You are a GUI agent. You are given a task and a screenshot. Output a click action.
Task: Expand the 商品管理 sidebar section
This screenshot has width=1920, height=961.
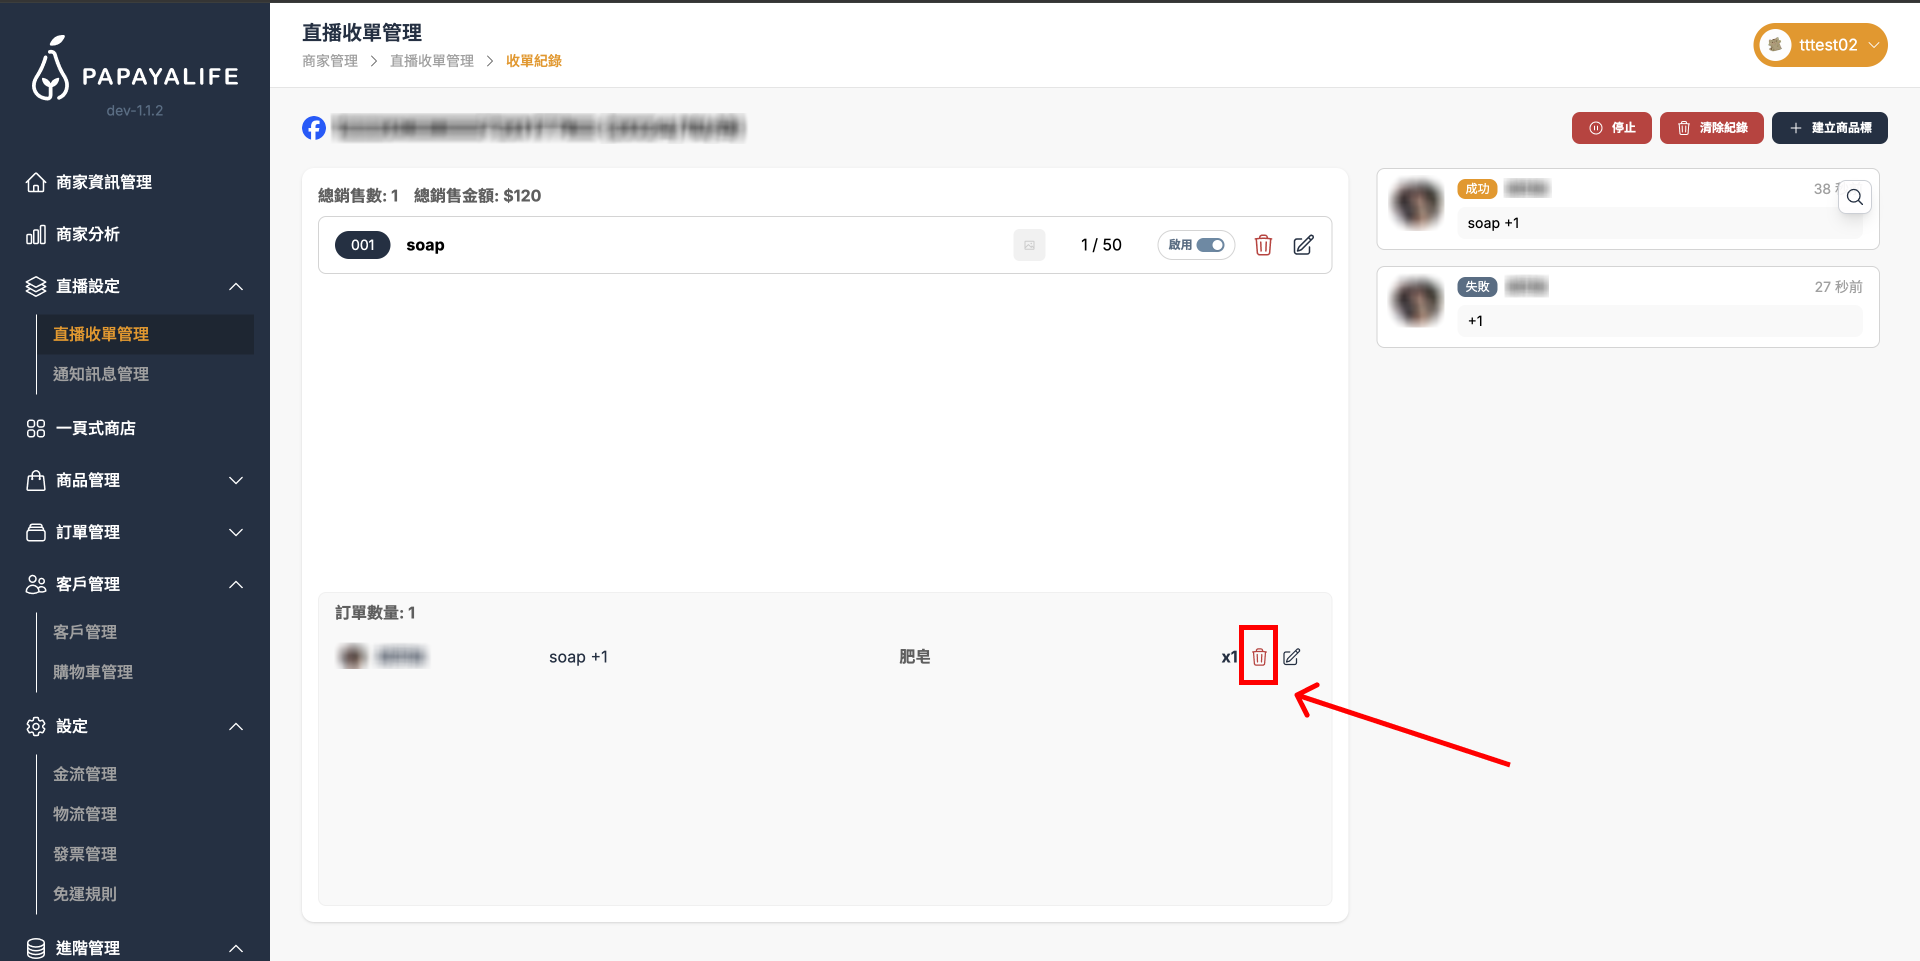click(x=236, y=481)
